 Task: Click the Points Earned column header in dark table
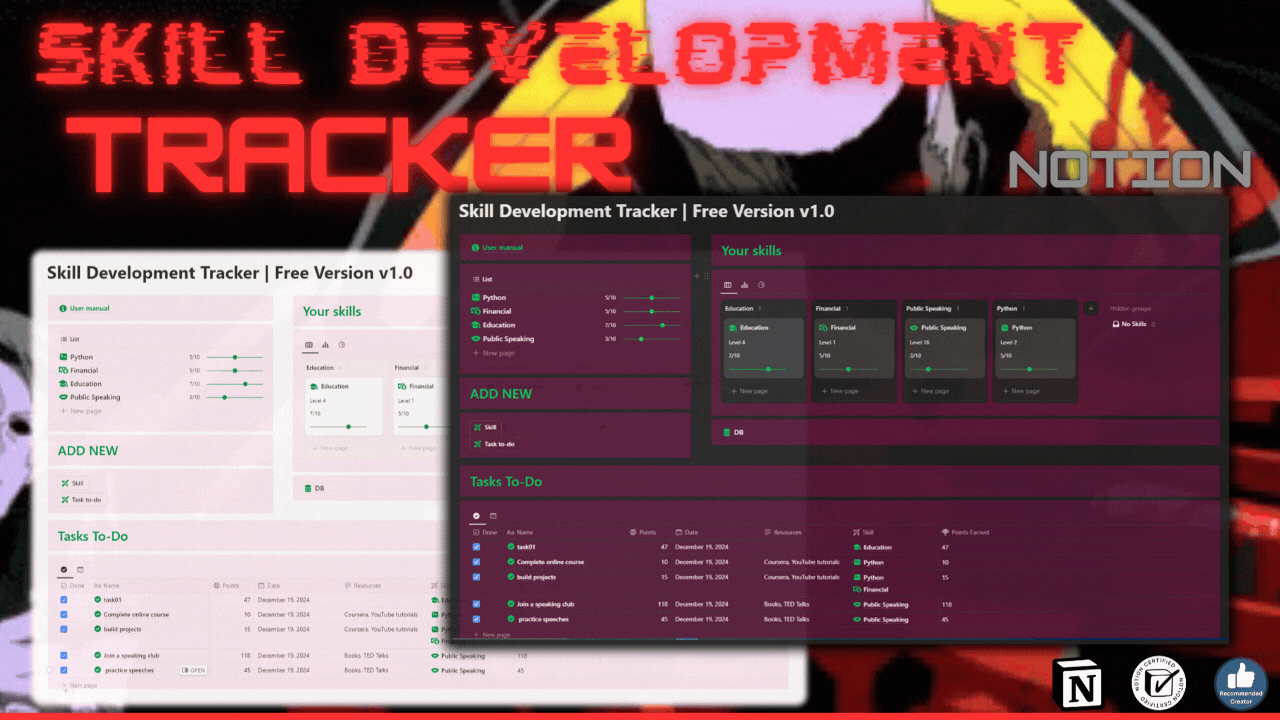point(965,532)
